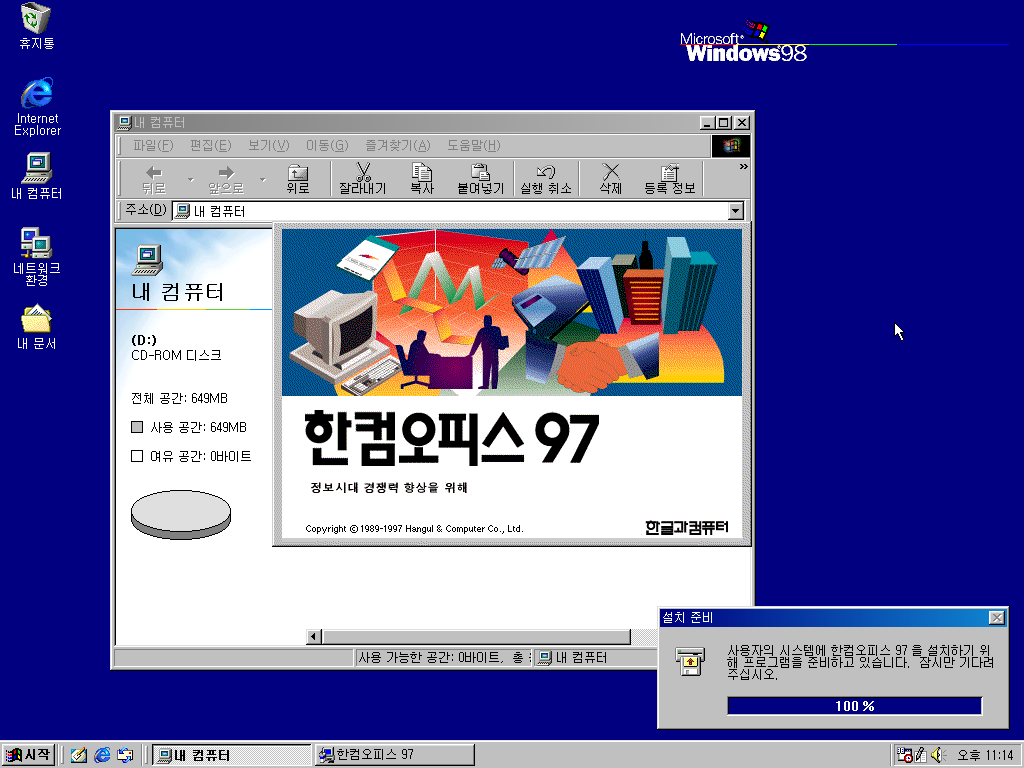Click the 한컴오피스 97 splash image
The height and width of the screenshot is (768, 1024).
click(x=511, y=384)
